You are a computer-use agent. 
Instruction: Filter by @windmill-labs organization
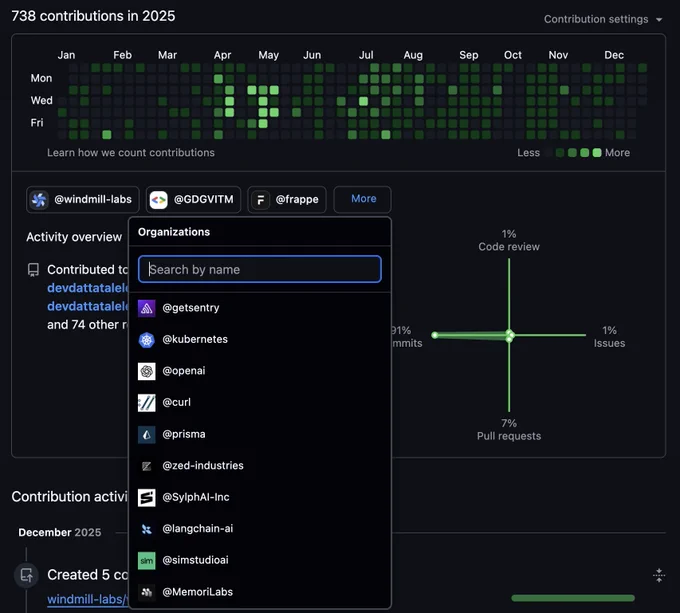click(83, 199)
